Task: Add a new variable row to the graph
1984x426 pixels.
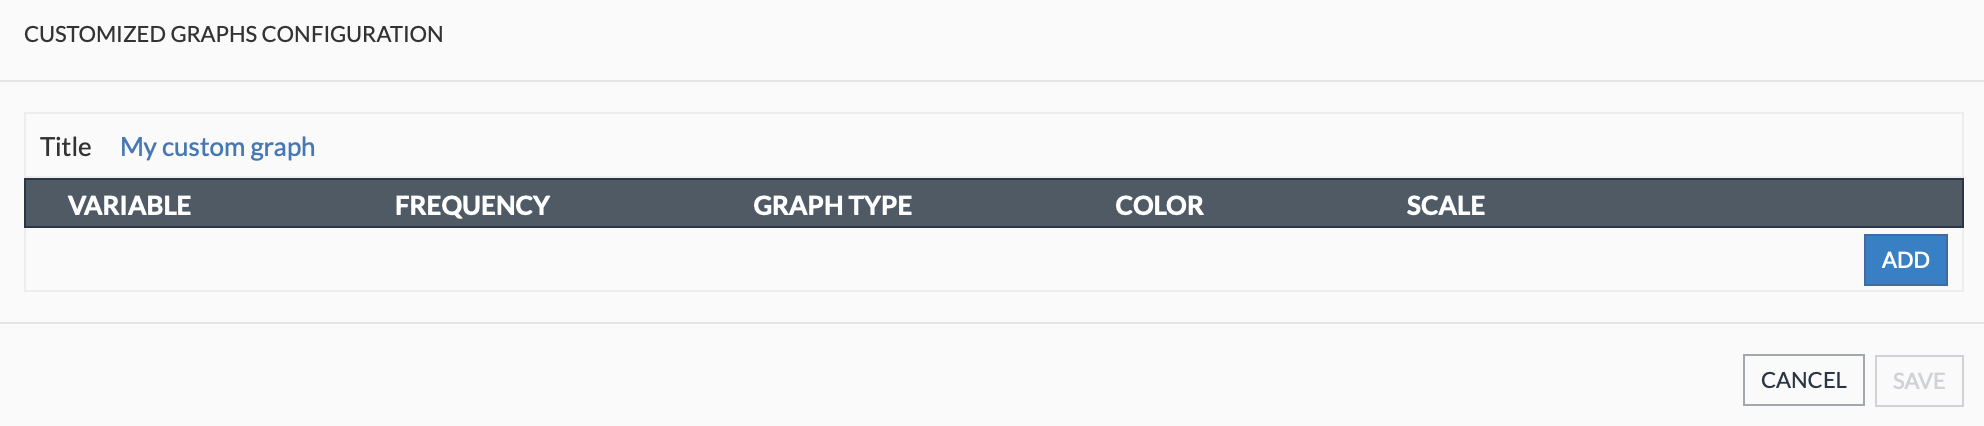Action: 1905,260
